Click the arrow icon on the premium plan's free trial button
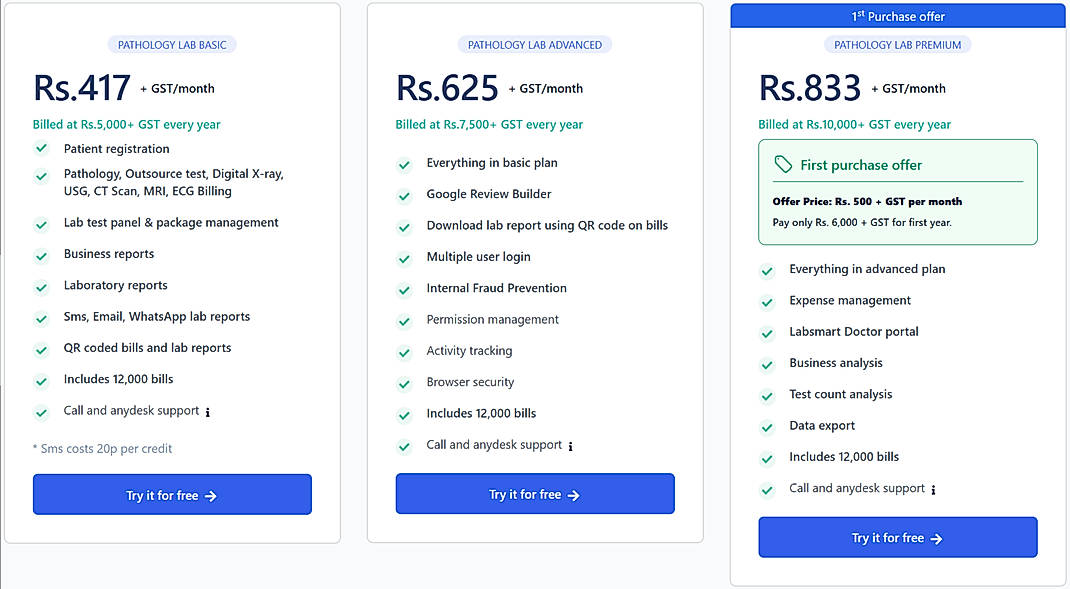The width and height of the screenshot is (1070, 589). pos(935,537)
